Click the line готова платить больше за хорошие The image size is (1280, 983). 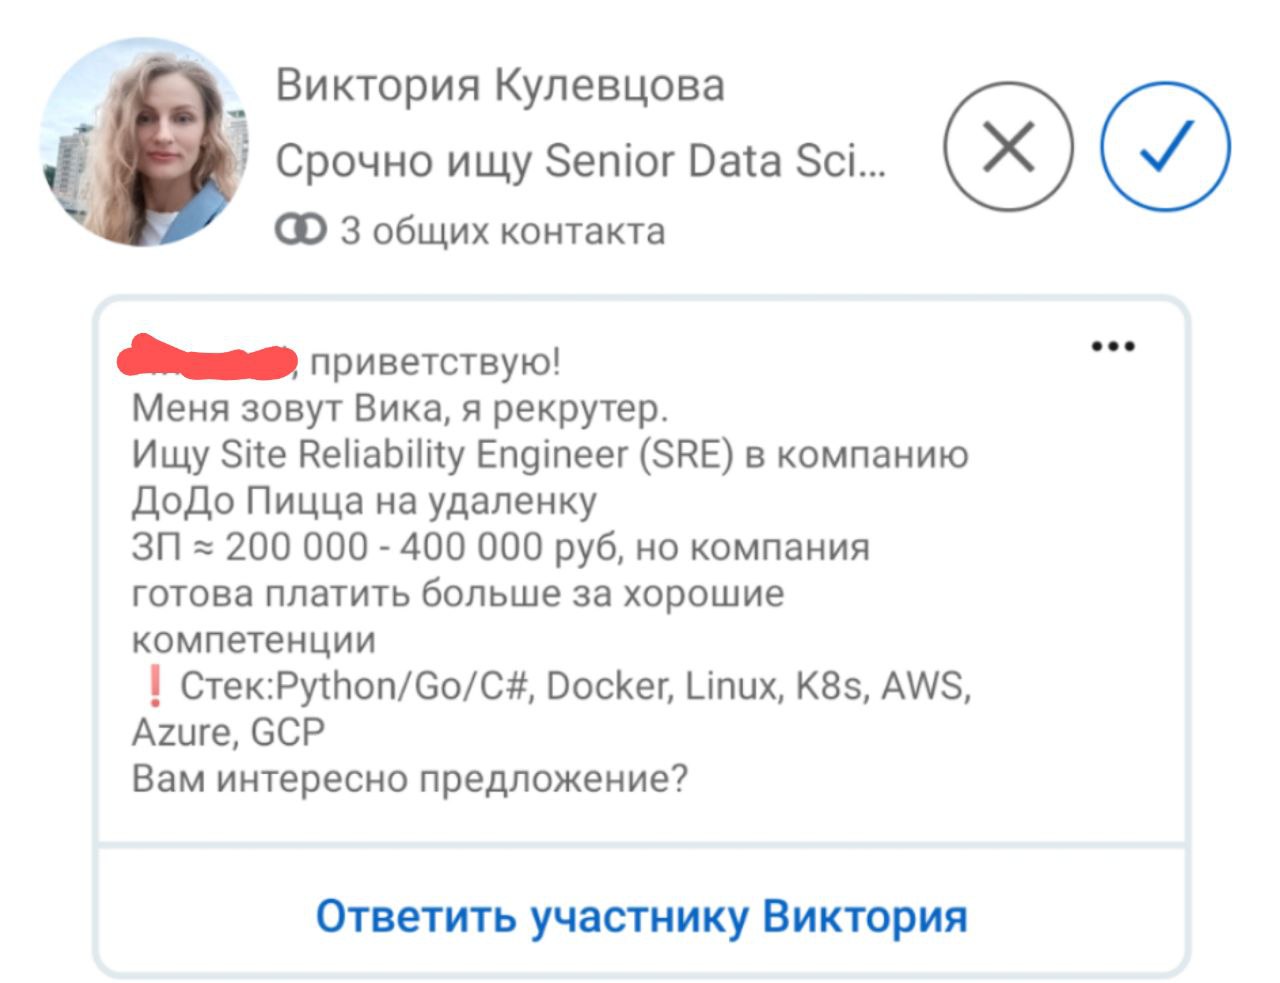coord(458,594)
